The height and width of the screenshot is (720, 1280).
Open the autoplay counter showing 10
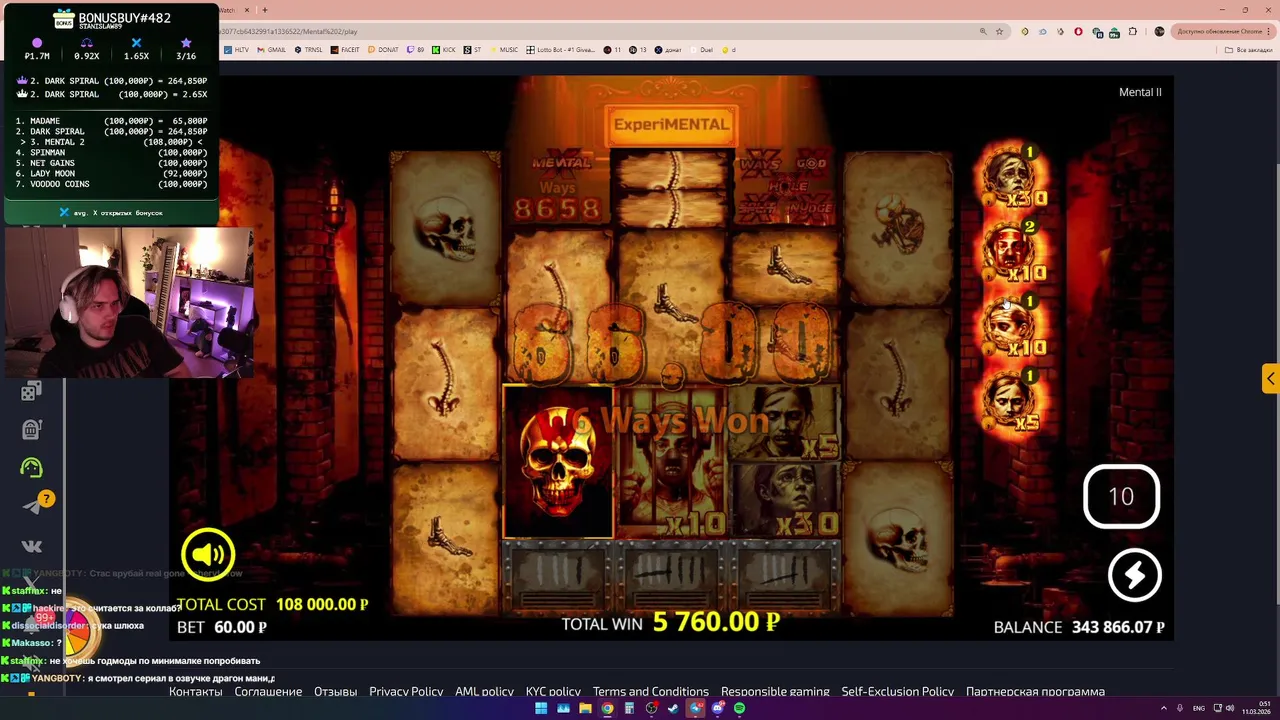[1121, 496]
